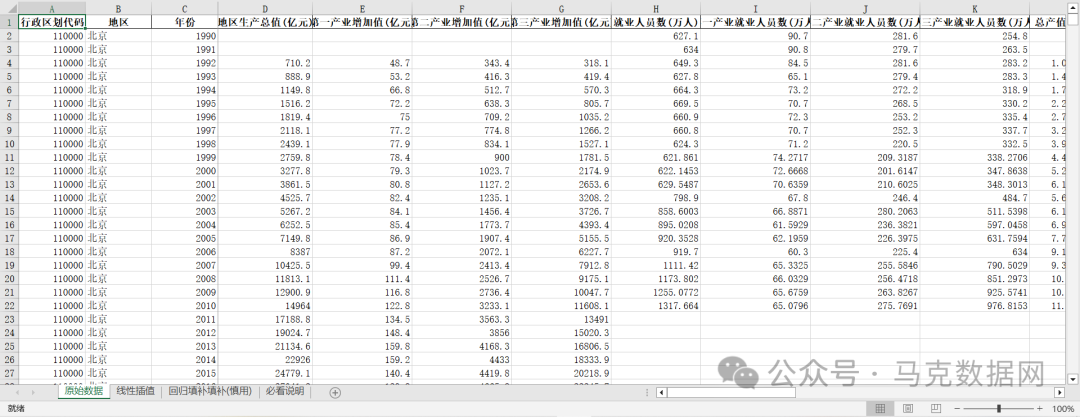Select column K header
This screenshot has height=417, width=1080.
pyautogui.click(x=975, y=8)
